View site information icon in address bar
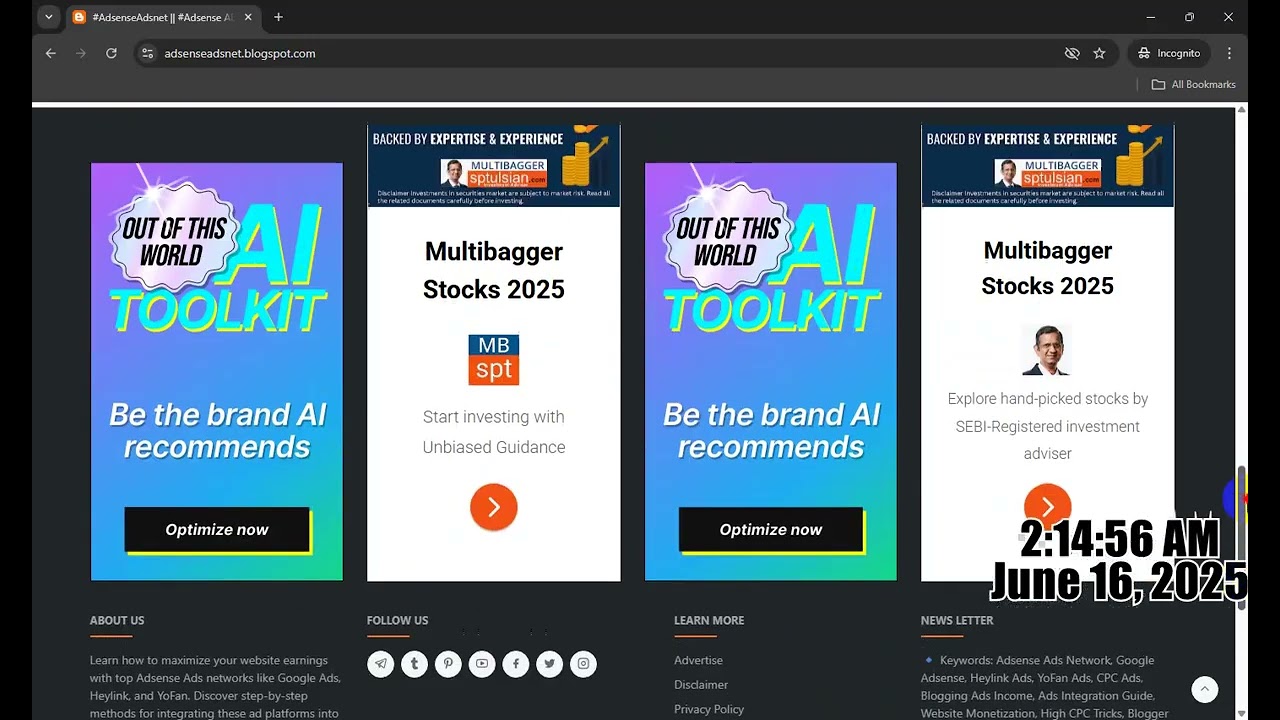 [x=148, y=53]
